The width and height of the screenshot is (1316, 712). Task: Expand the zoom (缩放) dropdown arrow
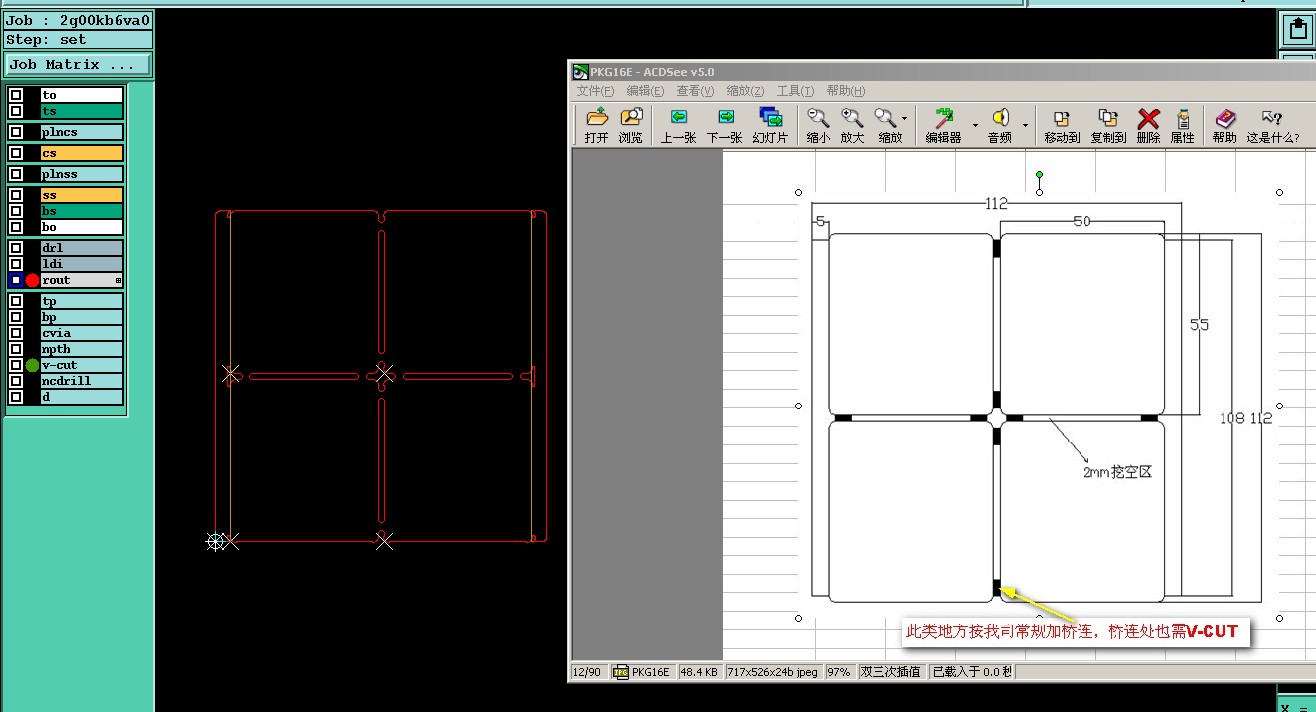[905, 119]
